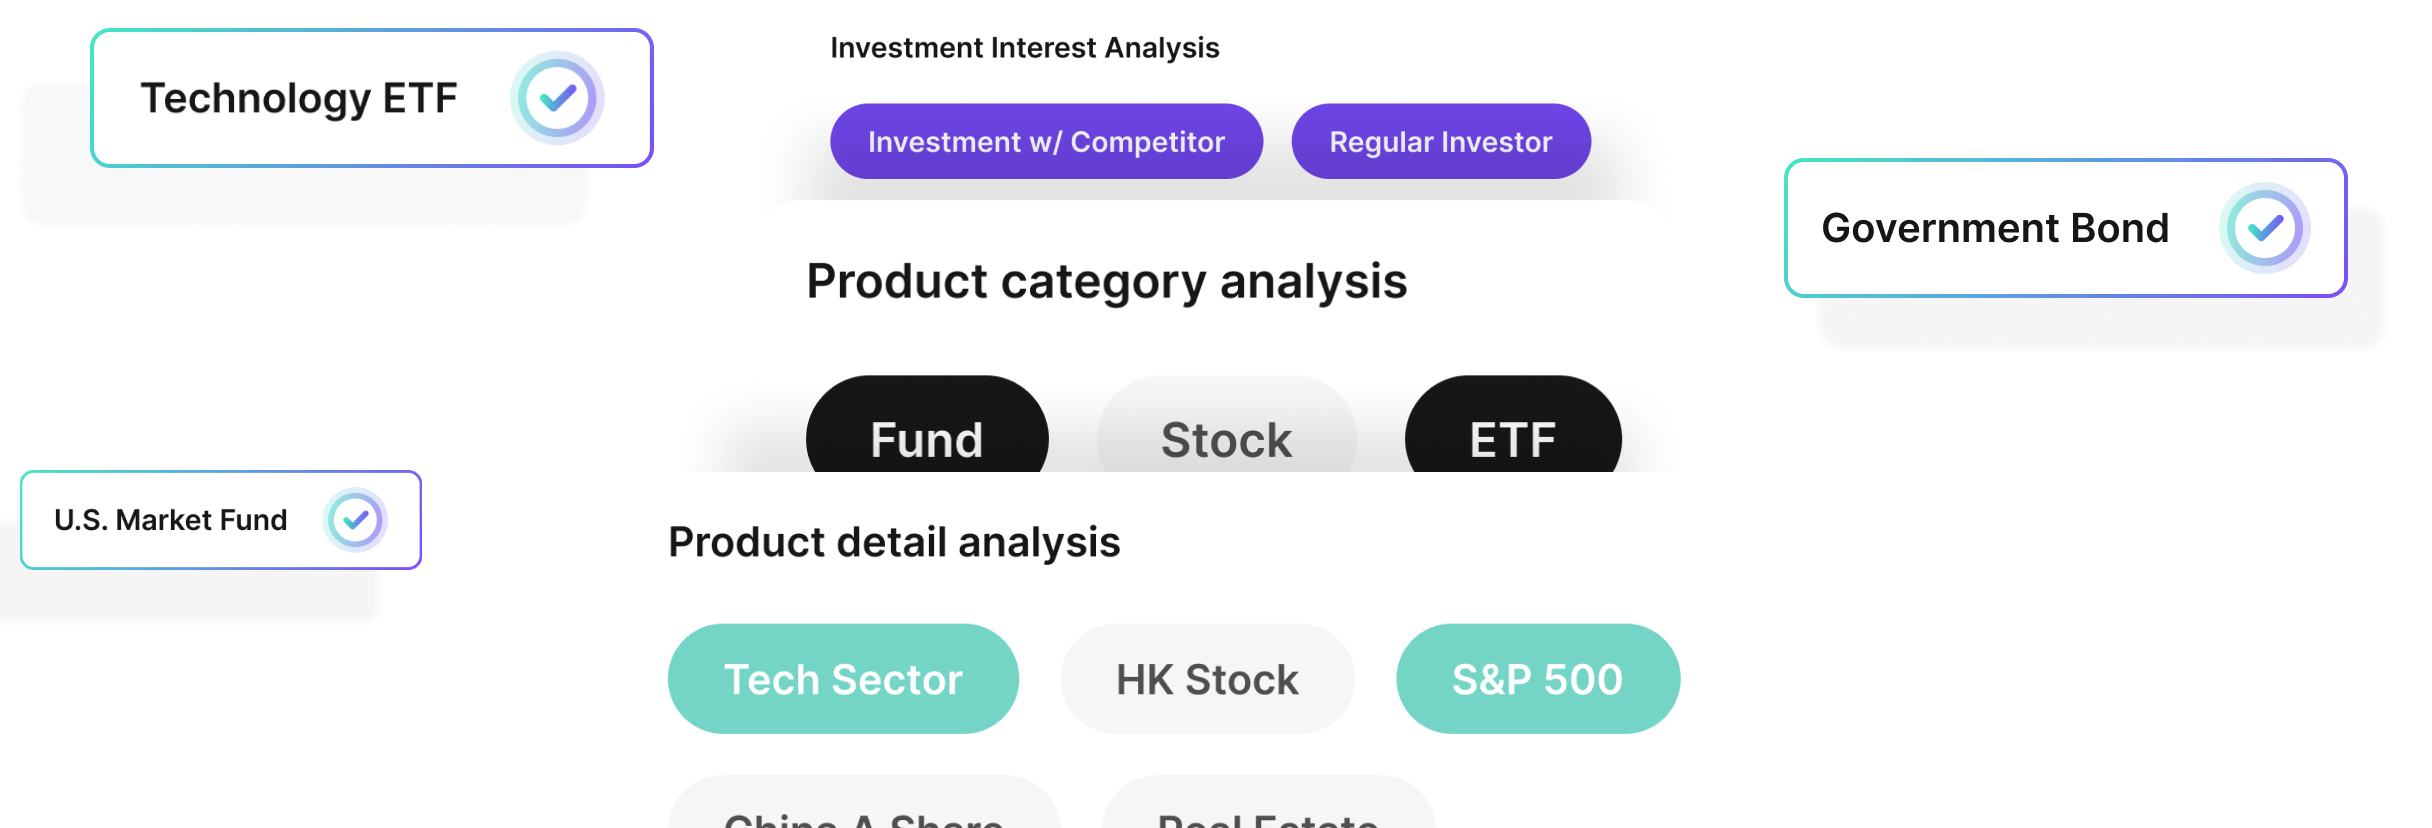
Task: Click the Government Bond checkmark icon
Action: point(2265,228)
